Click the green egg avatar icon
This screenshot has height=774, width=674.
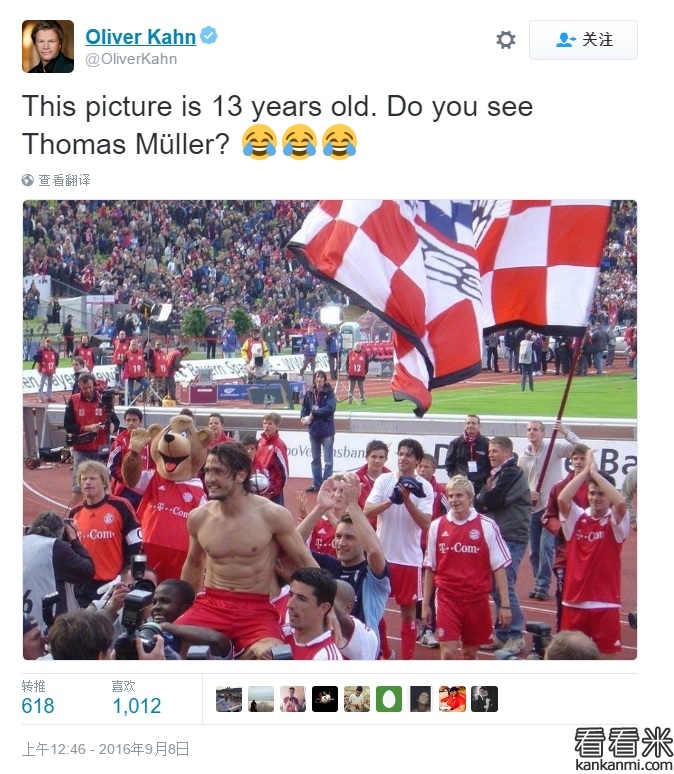pos(389,699)
